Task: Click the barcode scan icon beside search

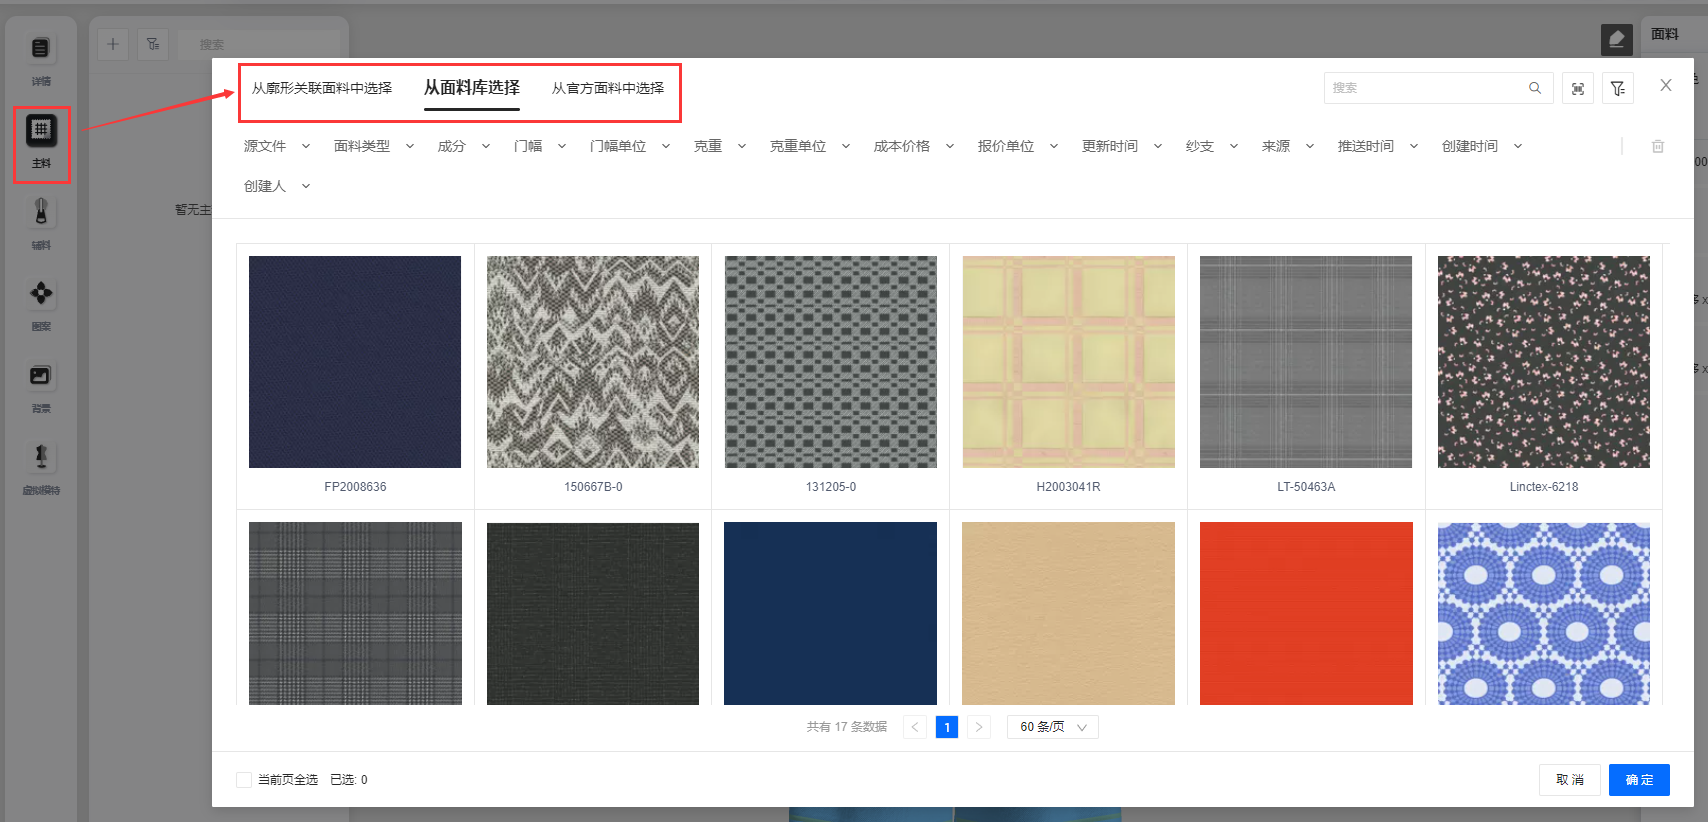Action: tap(1577, 89)
